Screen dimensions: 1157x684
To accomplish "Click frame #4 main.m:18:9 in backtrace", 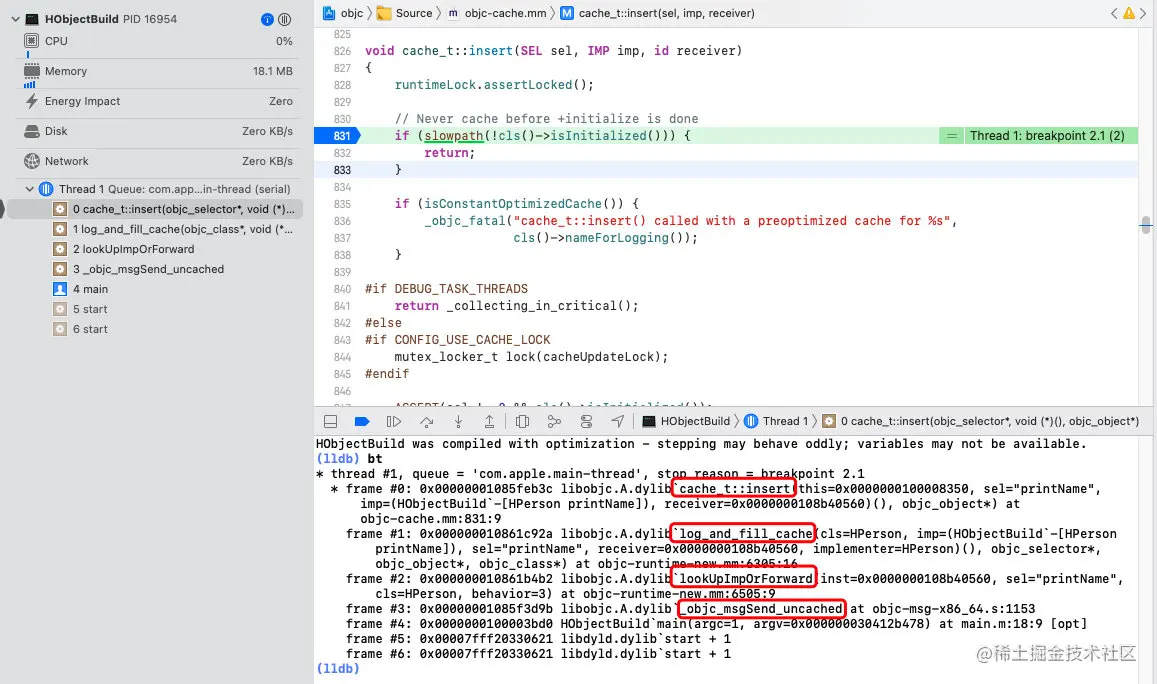I will point(716,623).
